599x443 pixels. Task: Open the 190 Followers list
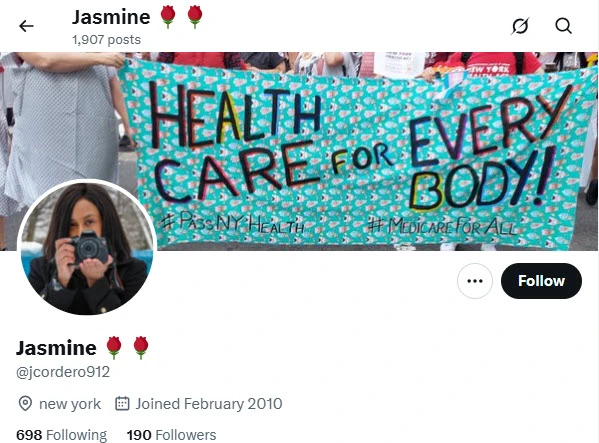pos(172,435)
